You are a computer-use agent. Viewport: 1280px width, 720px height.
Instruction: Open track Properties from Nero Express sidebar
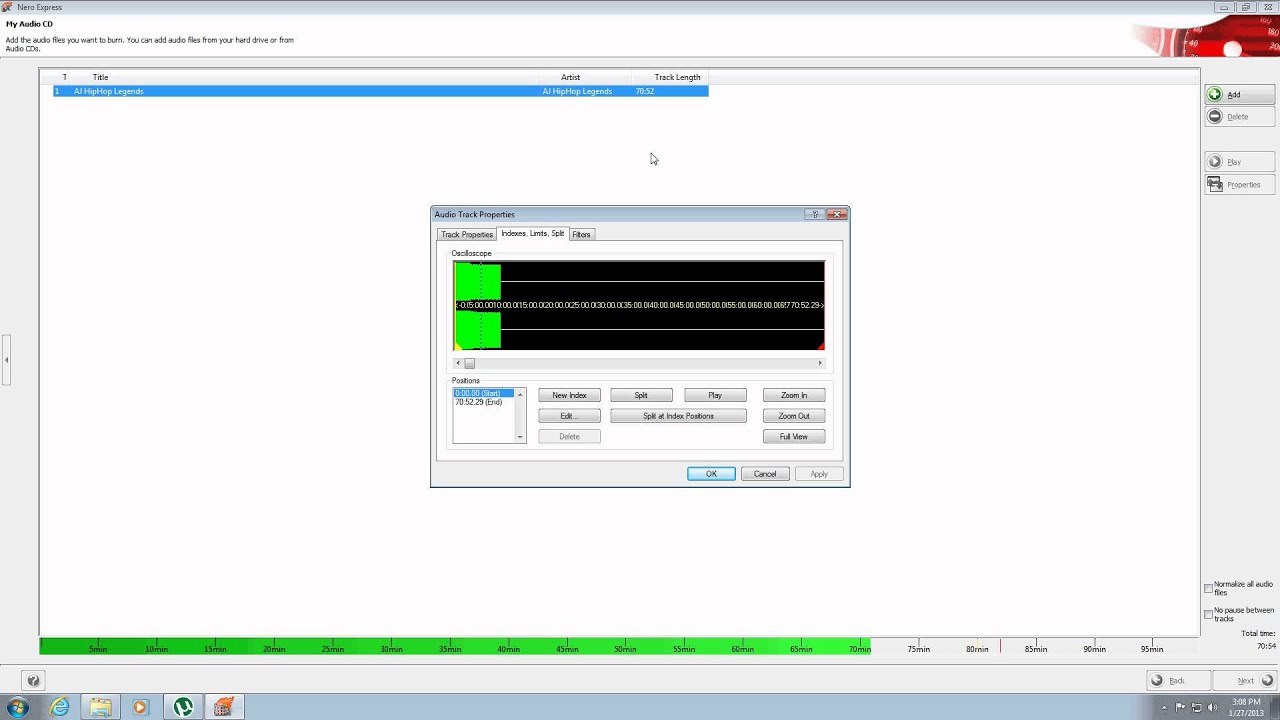(1239, 184)
